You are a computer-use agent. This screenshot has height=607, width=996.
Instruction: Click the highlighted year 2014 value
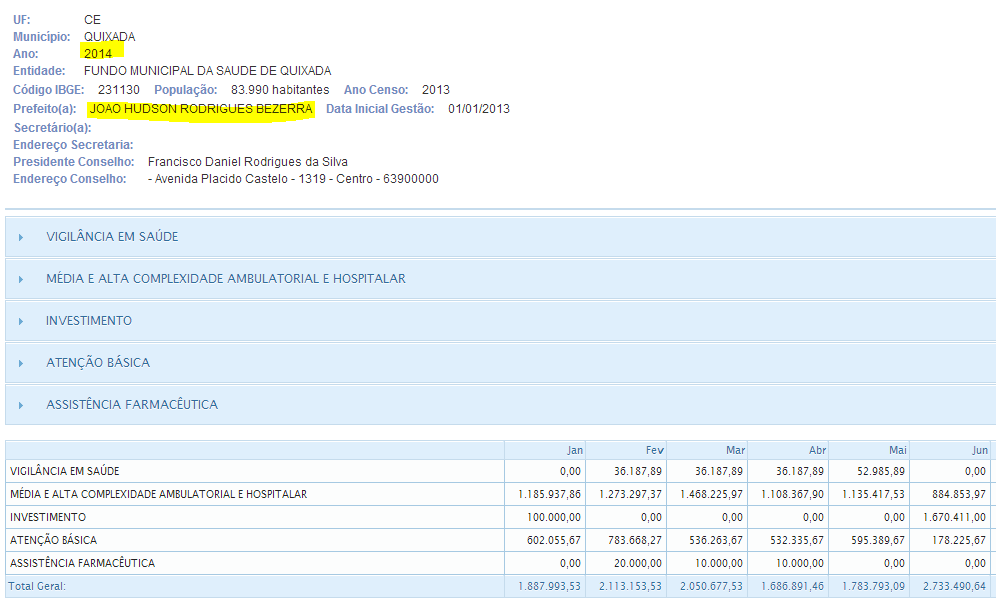point(98,54)
